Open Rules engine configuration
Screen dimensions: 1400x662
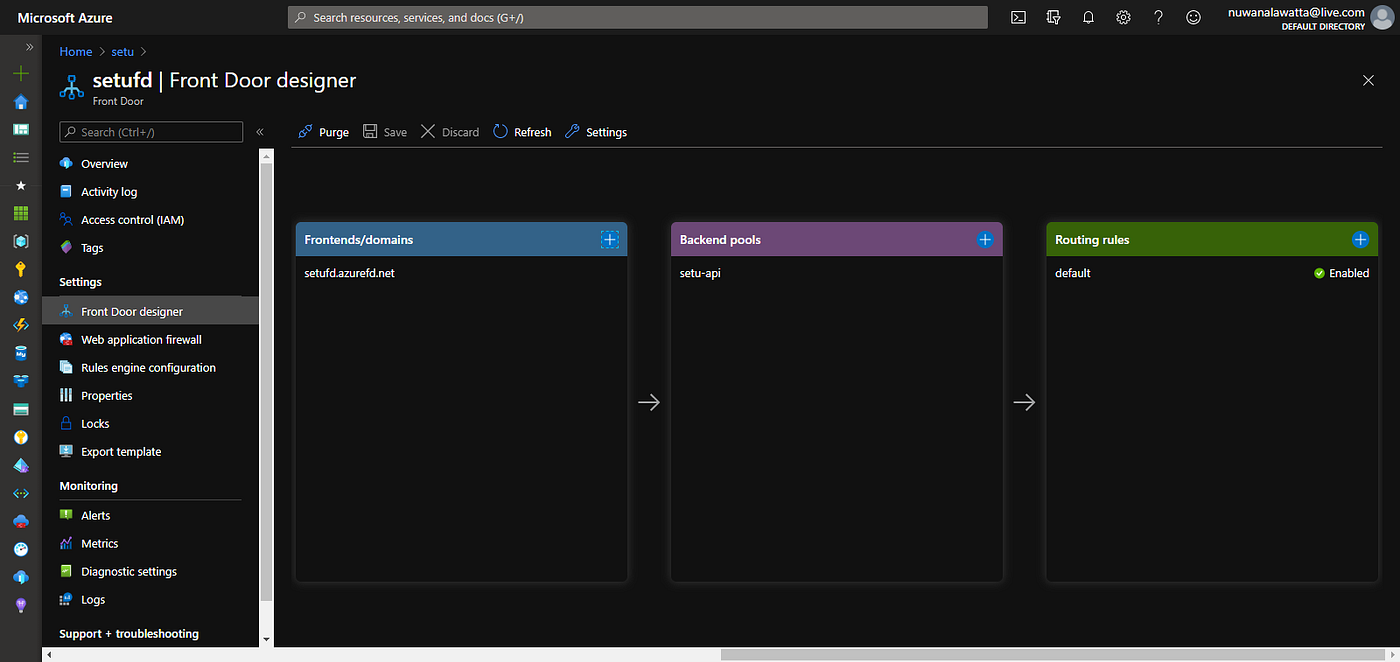coord(150,367)
